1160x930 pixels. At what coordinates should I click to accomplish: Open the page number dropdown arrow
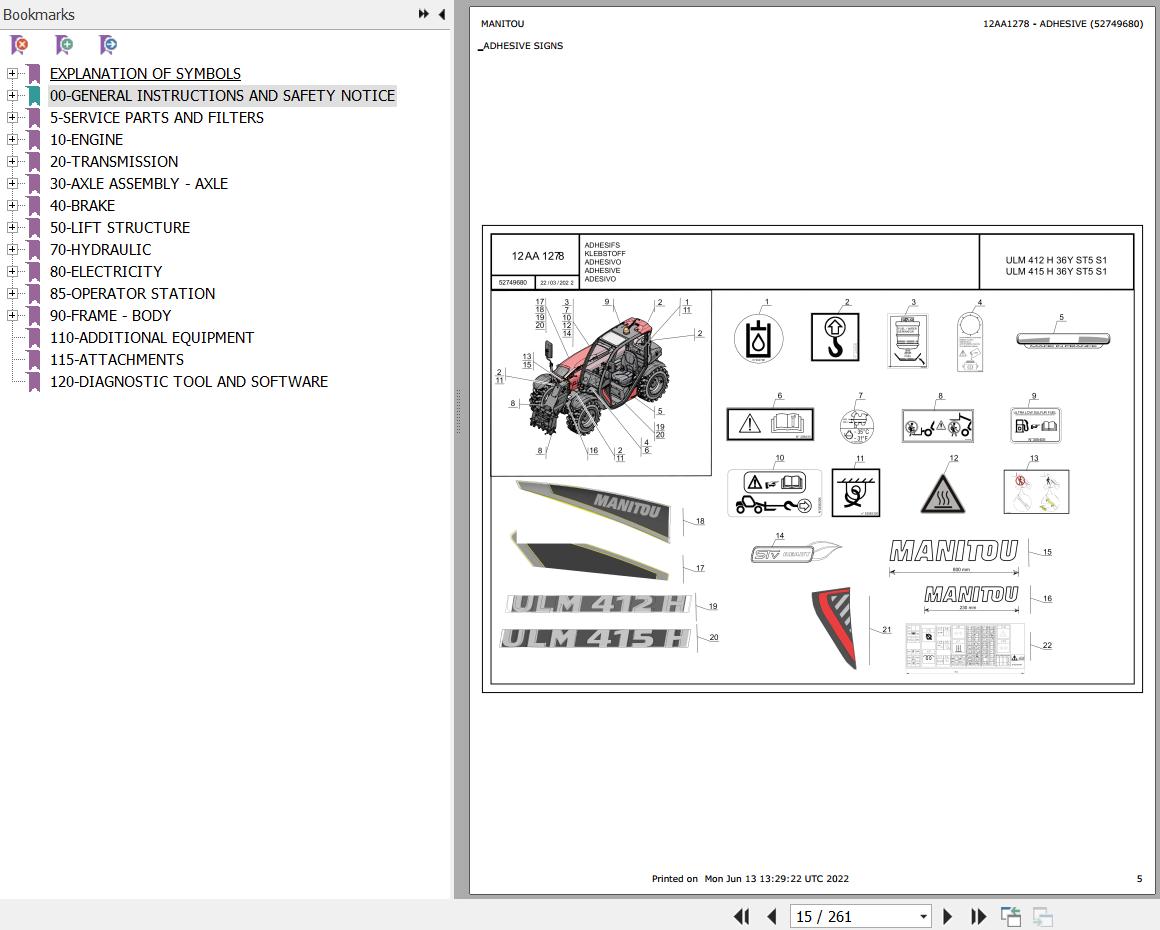tap(923, 917)
